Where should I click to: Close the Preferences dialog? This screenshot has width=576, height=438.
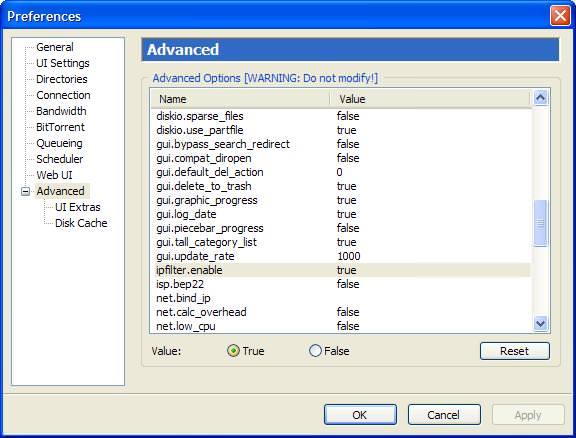[560, 16]
